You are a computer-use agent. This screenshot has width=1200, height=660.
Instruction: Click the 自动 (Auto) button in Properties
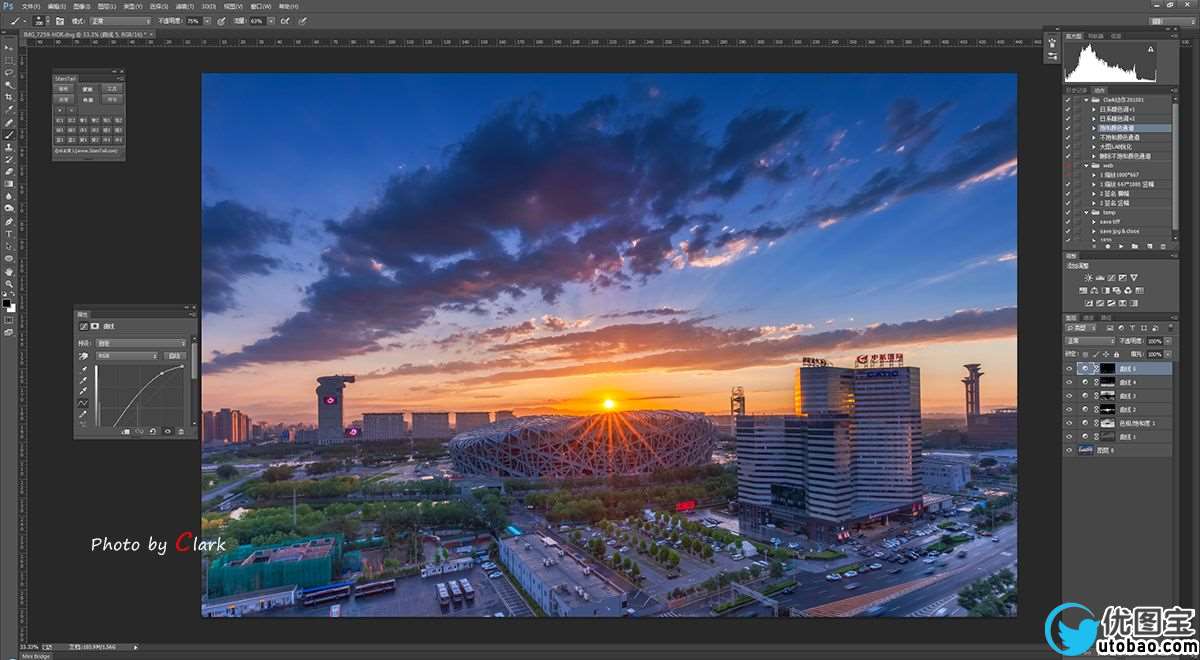pyautogui.click(x=175, y=356)
